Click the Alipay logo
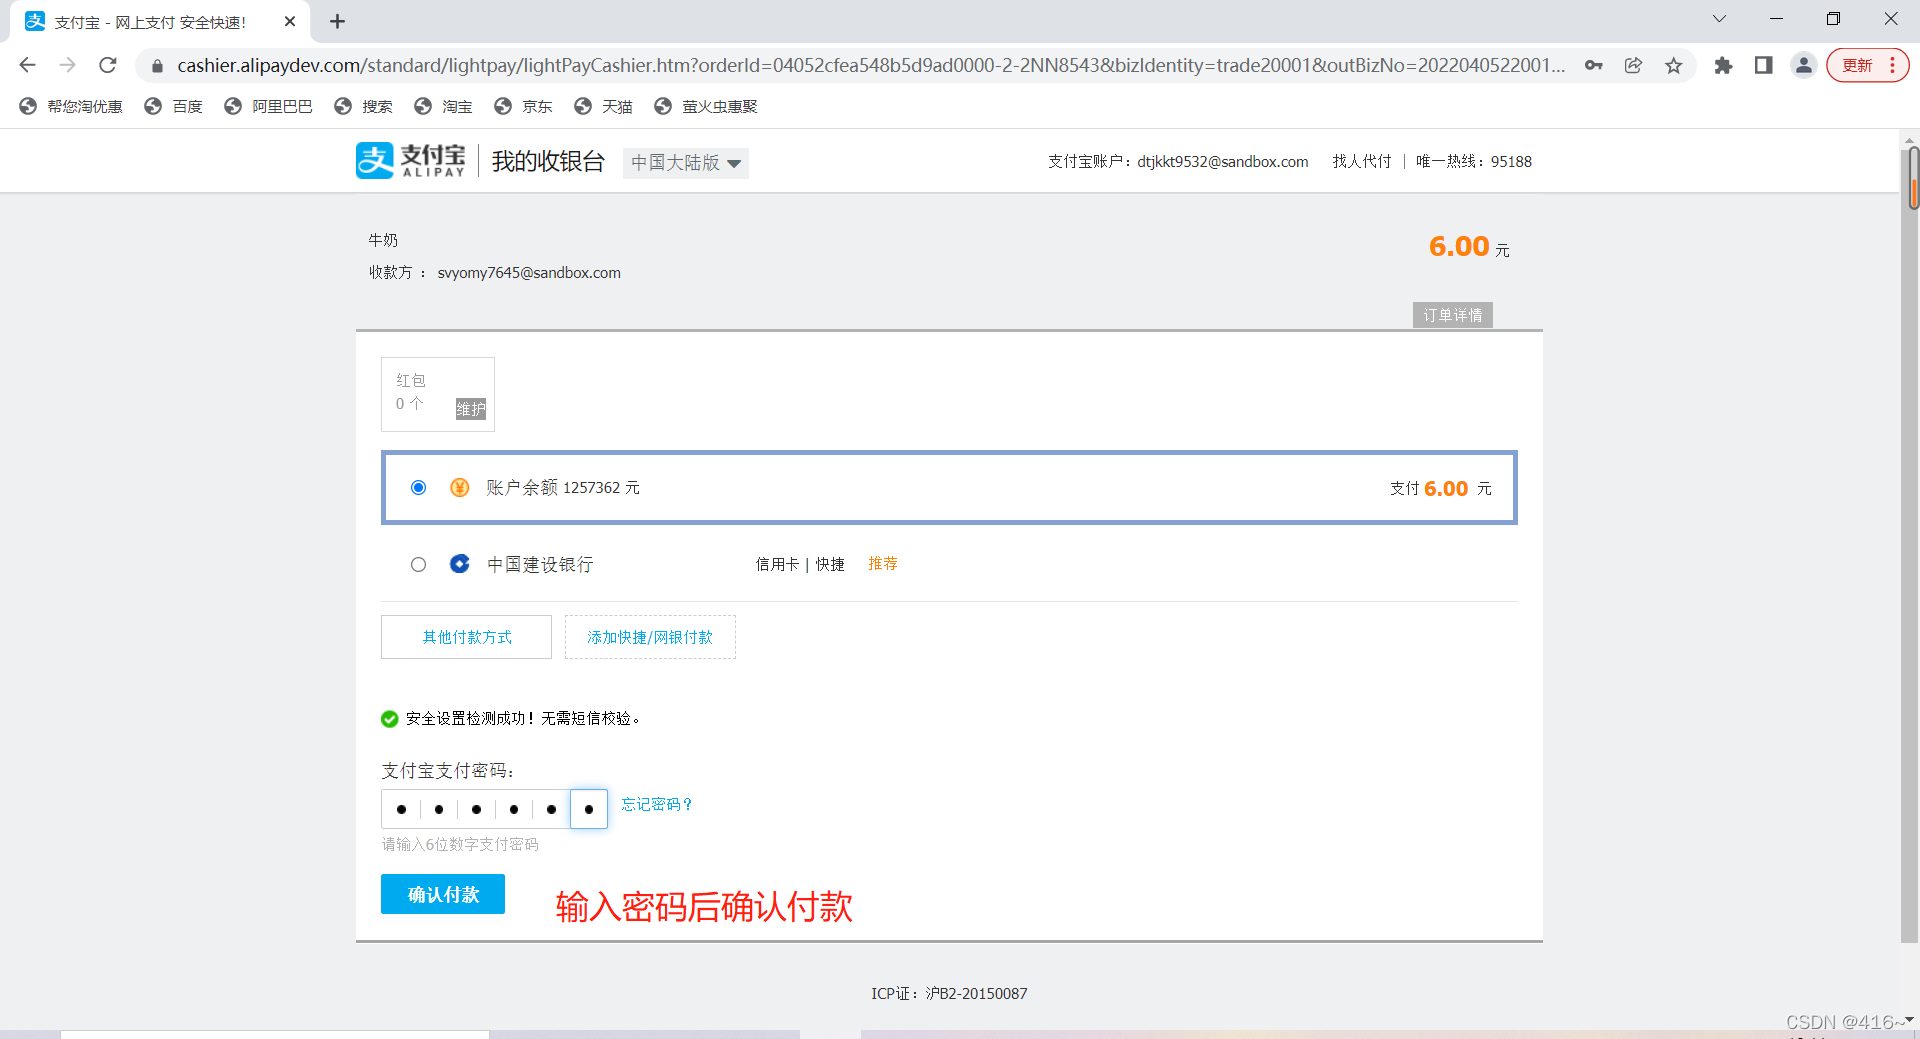 click(411, 160)
